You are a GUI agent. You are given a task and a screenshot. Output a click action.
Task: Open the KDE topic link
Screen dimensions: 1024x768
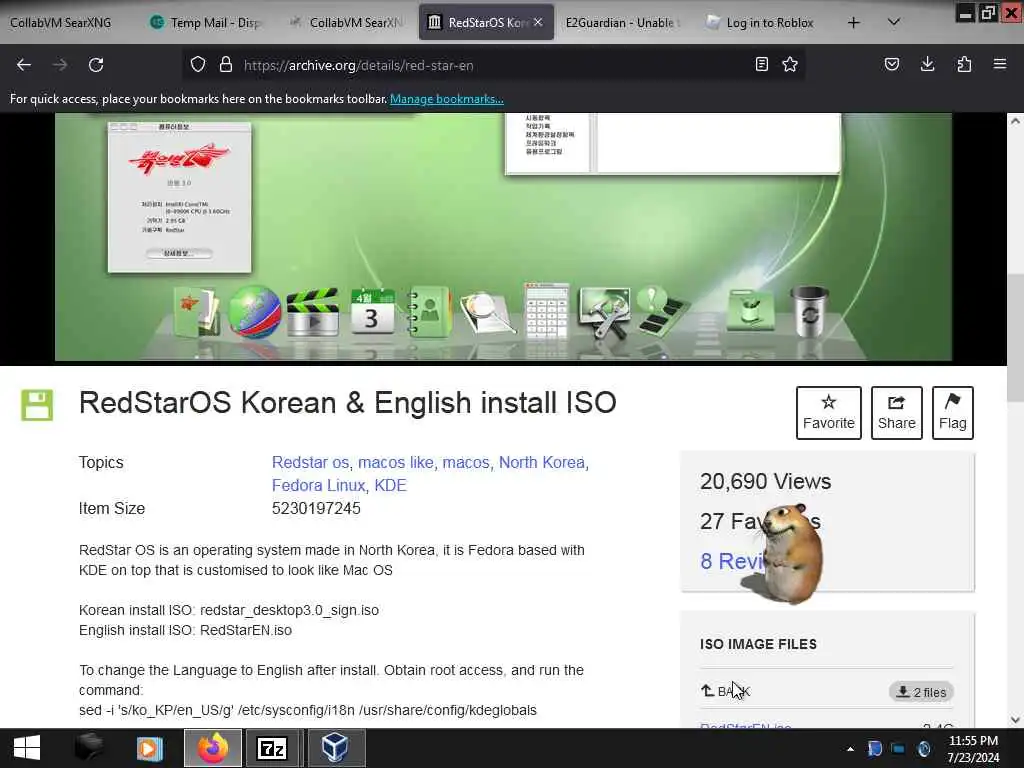[x=391, y=485]
